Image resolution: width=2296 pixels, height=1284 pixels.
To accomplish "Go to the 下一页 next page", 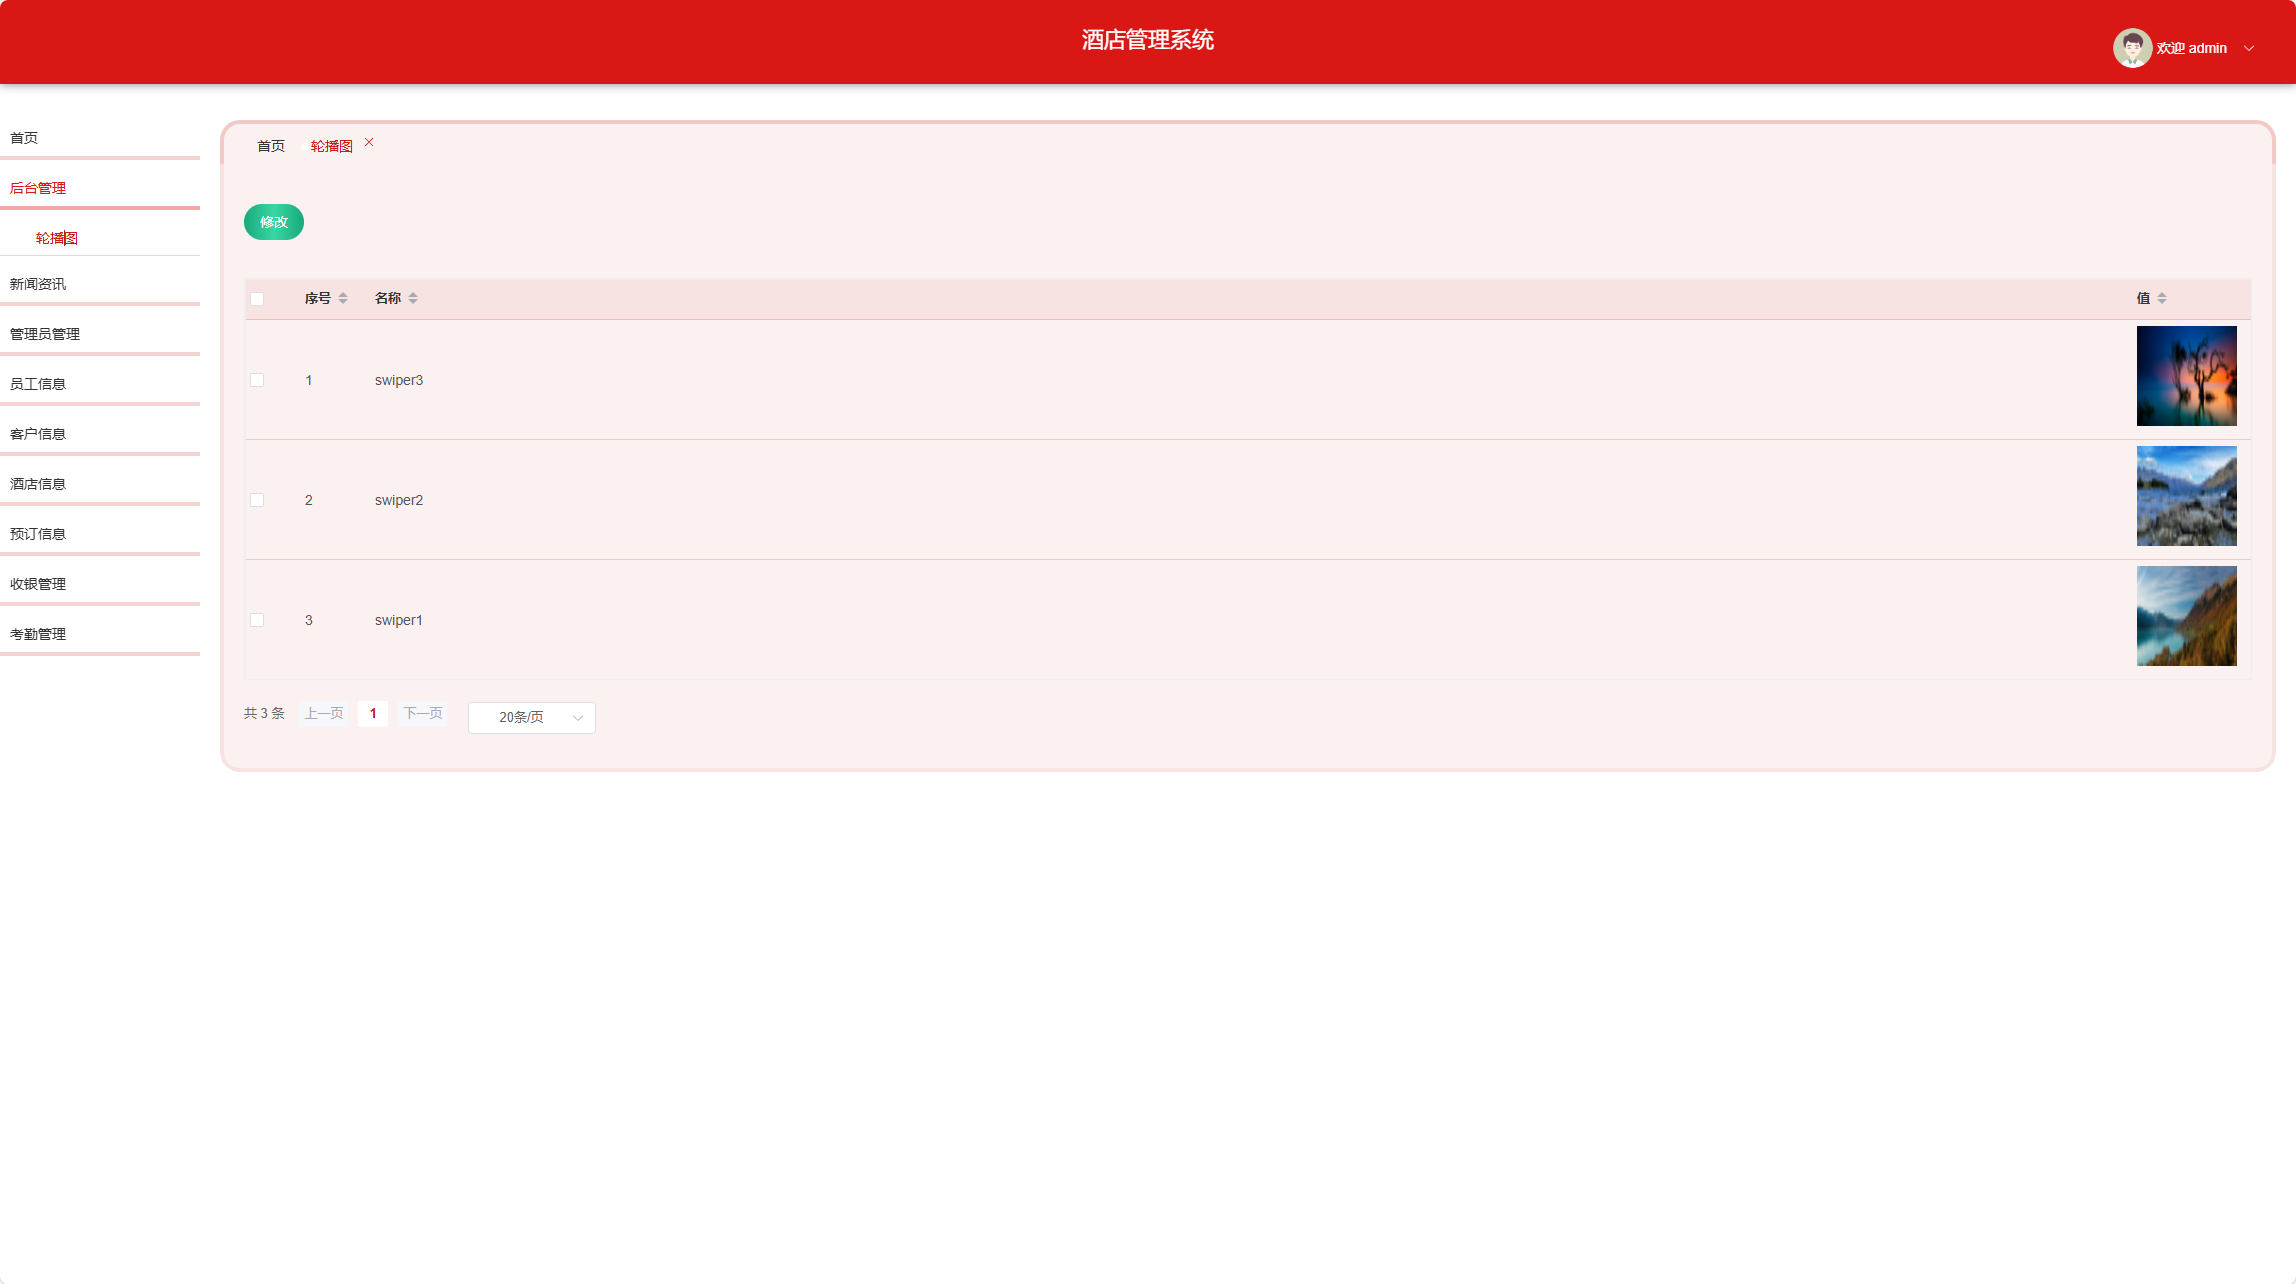I will [x=423, y=714].
